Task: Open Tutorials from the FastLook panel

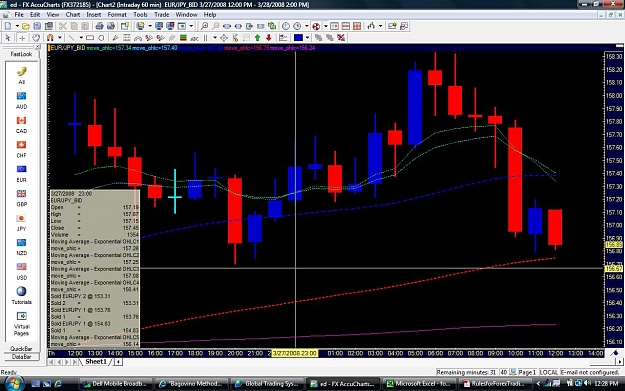Action: (22, 295)
